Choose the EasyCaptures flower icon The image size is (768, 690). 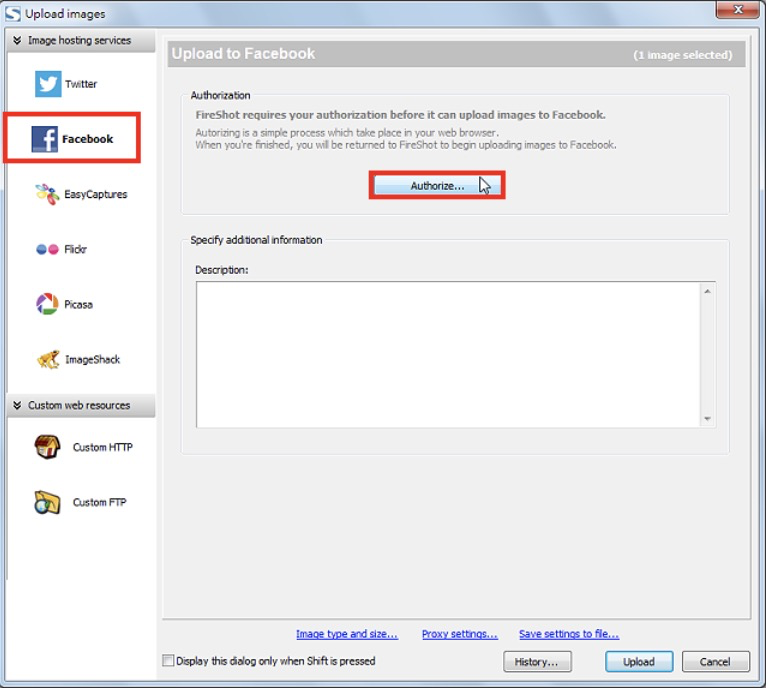click(47, 194)
